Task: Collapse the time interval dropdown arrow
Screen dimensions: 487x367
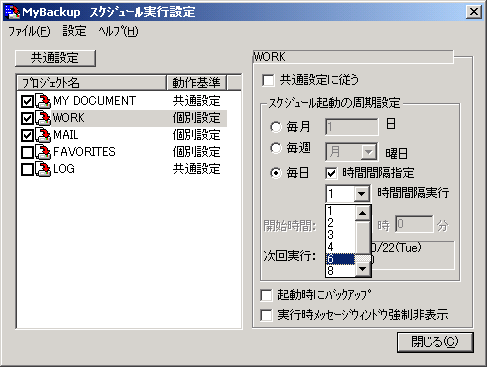Action: [361, 194]
